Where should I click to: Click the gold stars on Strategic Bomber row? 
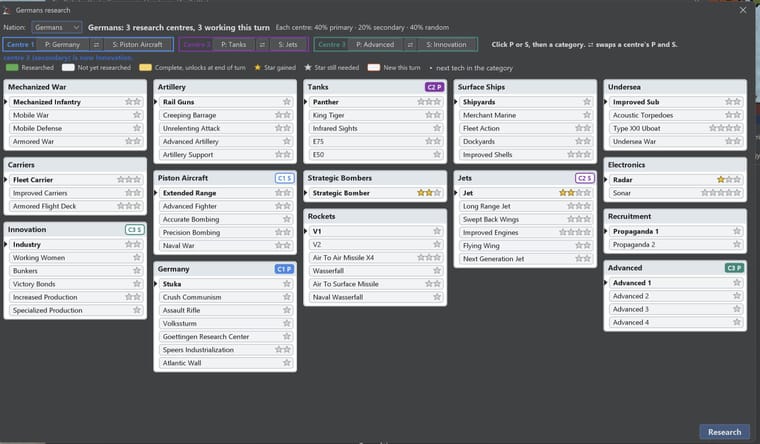425,193
